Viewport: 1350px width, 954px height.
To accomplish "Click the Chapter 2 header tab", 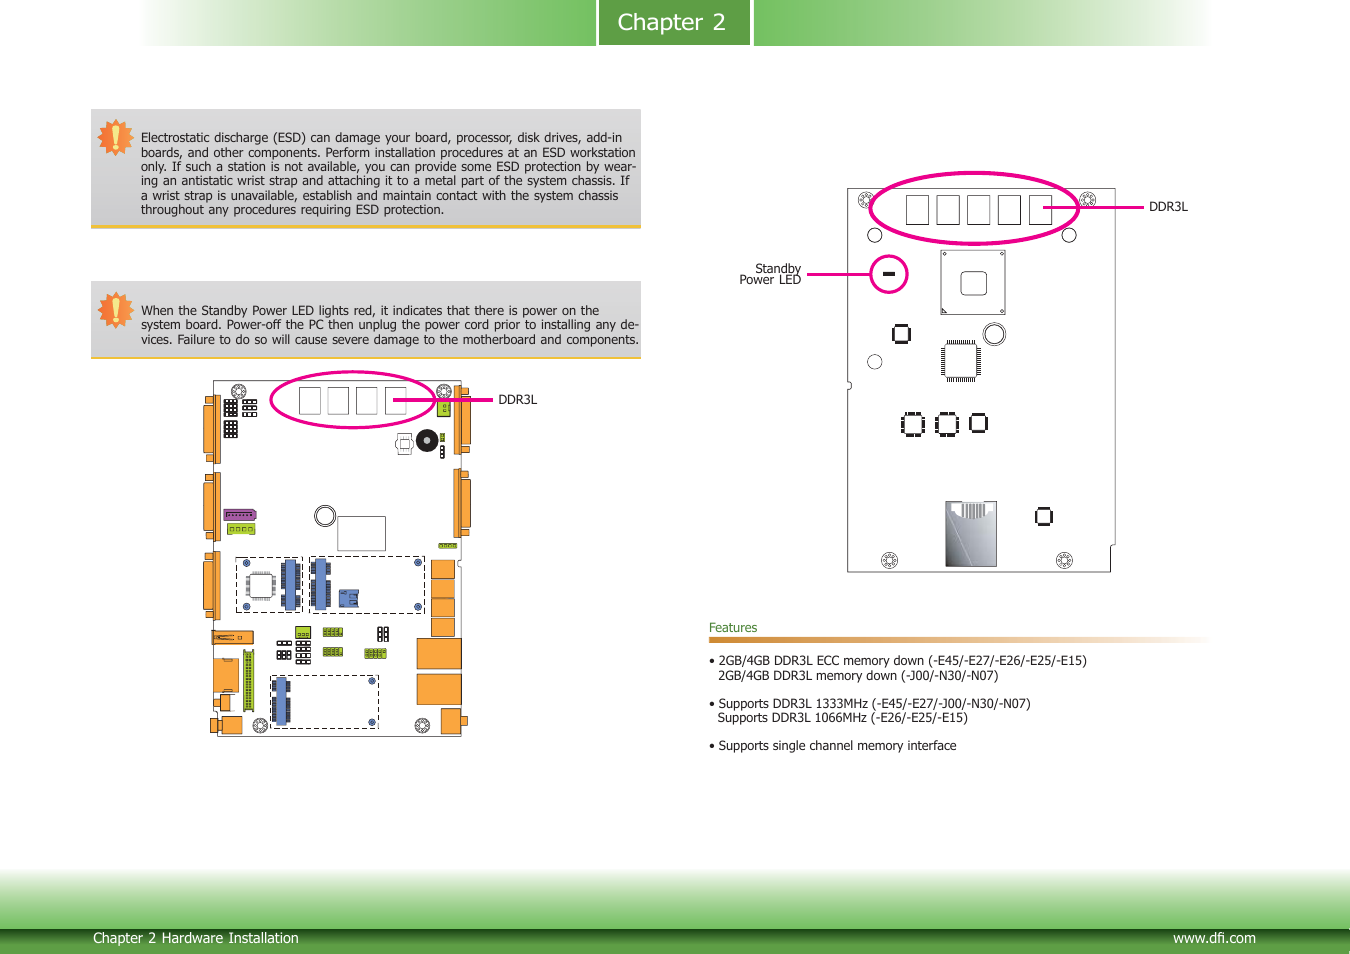I will tap(674, 22).
